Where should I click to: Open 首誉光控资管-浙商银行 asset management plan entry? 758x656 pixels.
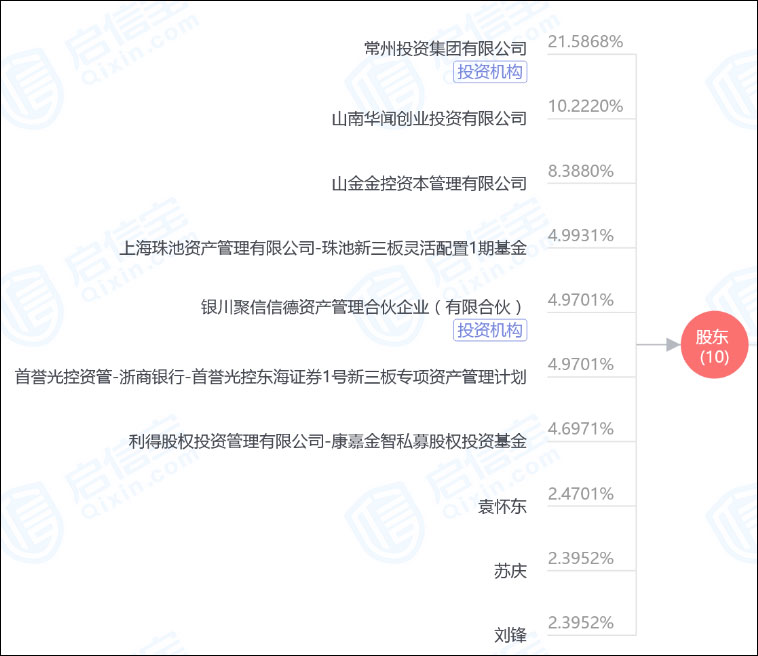[271, 377]
